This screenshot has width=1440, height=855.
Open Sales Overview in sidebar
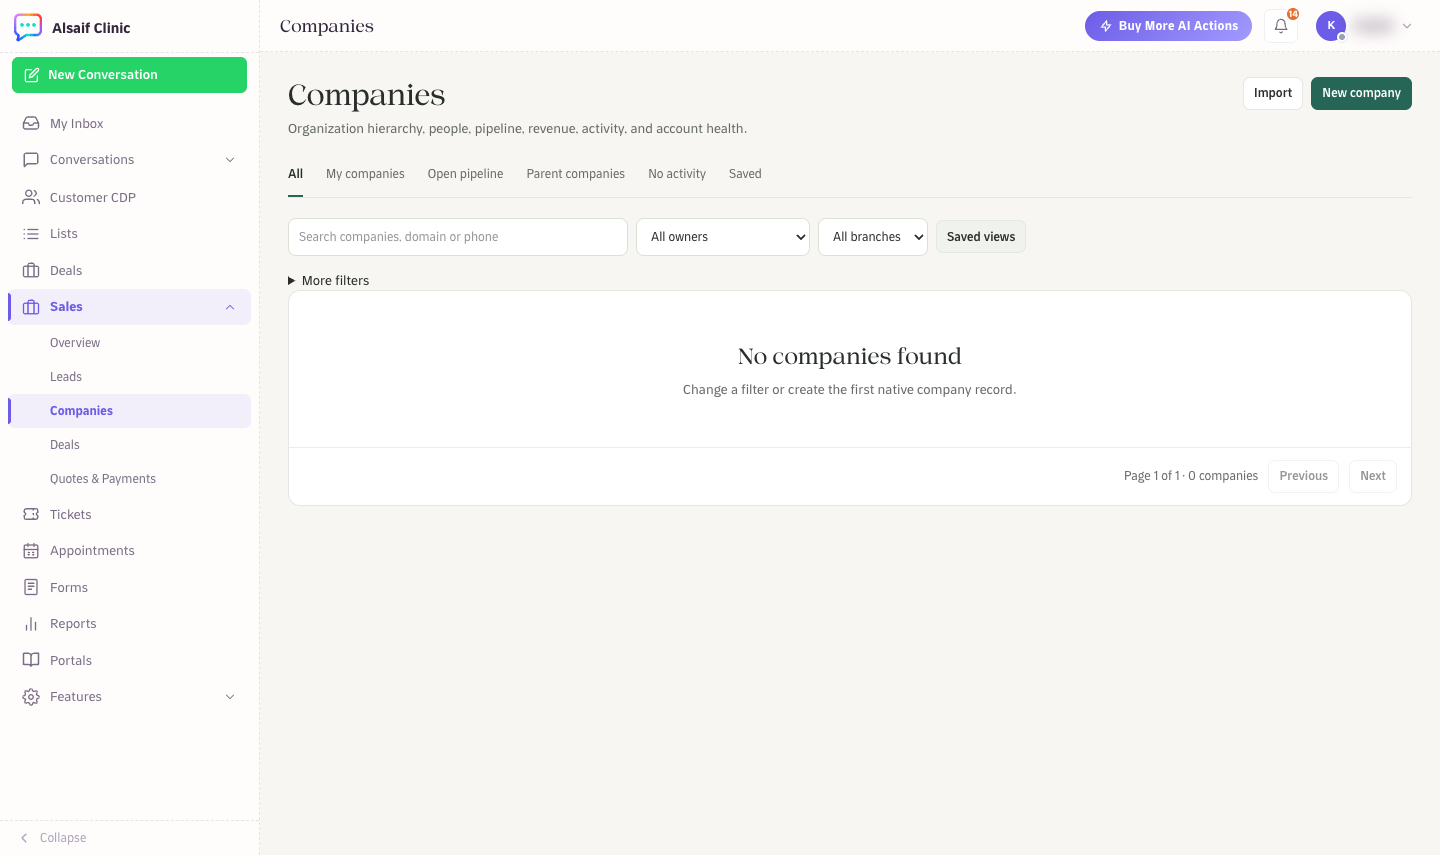tap(75, 343)
